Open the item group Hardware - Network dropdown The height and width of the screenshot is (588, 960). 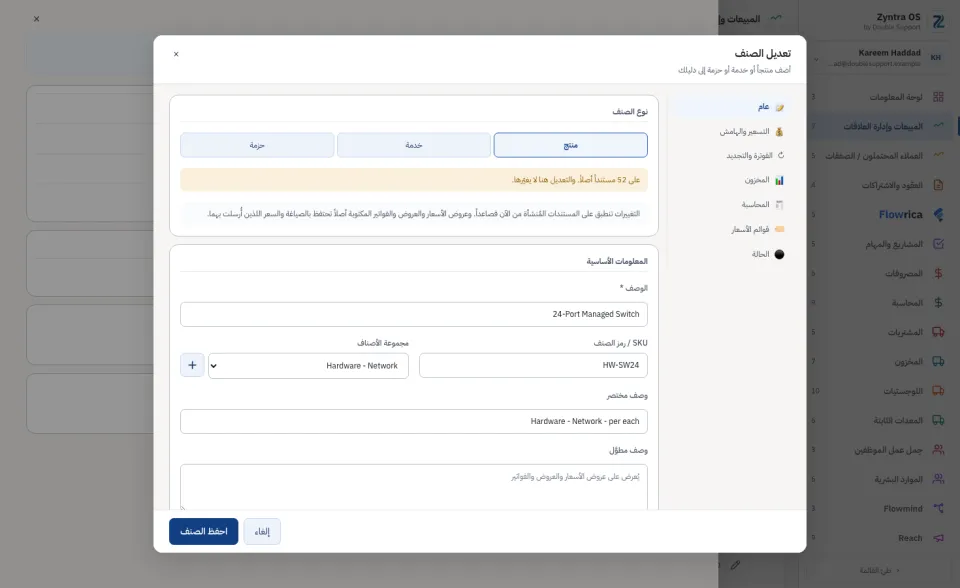point(309,366)
